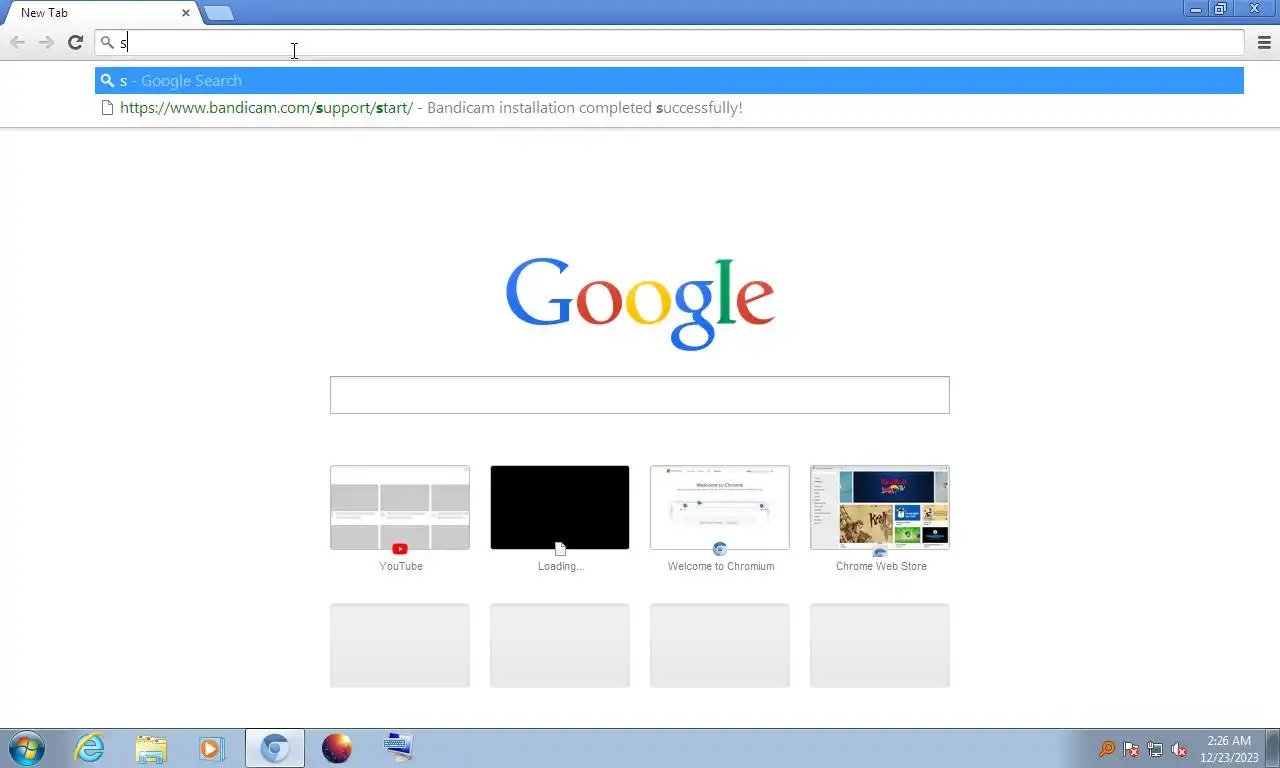Open Windows Media Player from taskbar
This screenshot has height=768, width=1280.
point(211,748)
